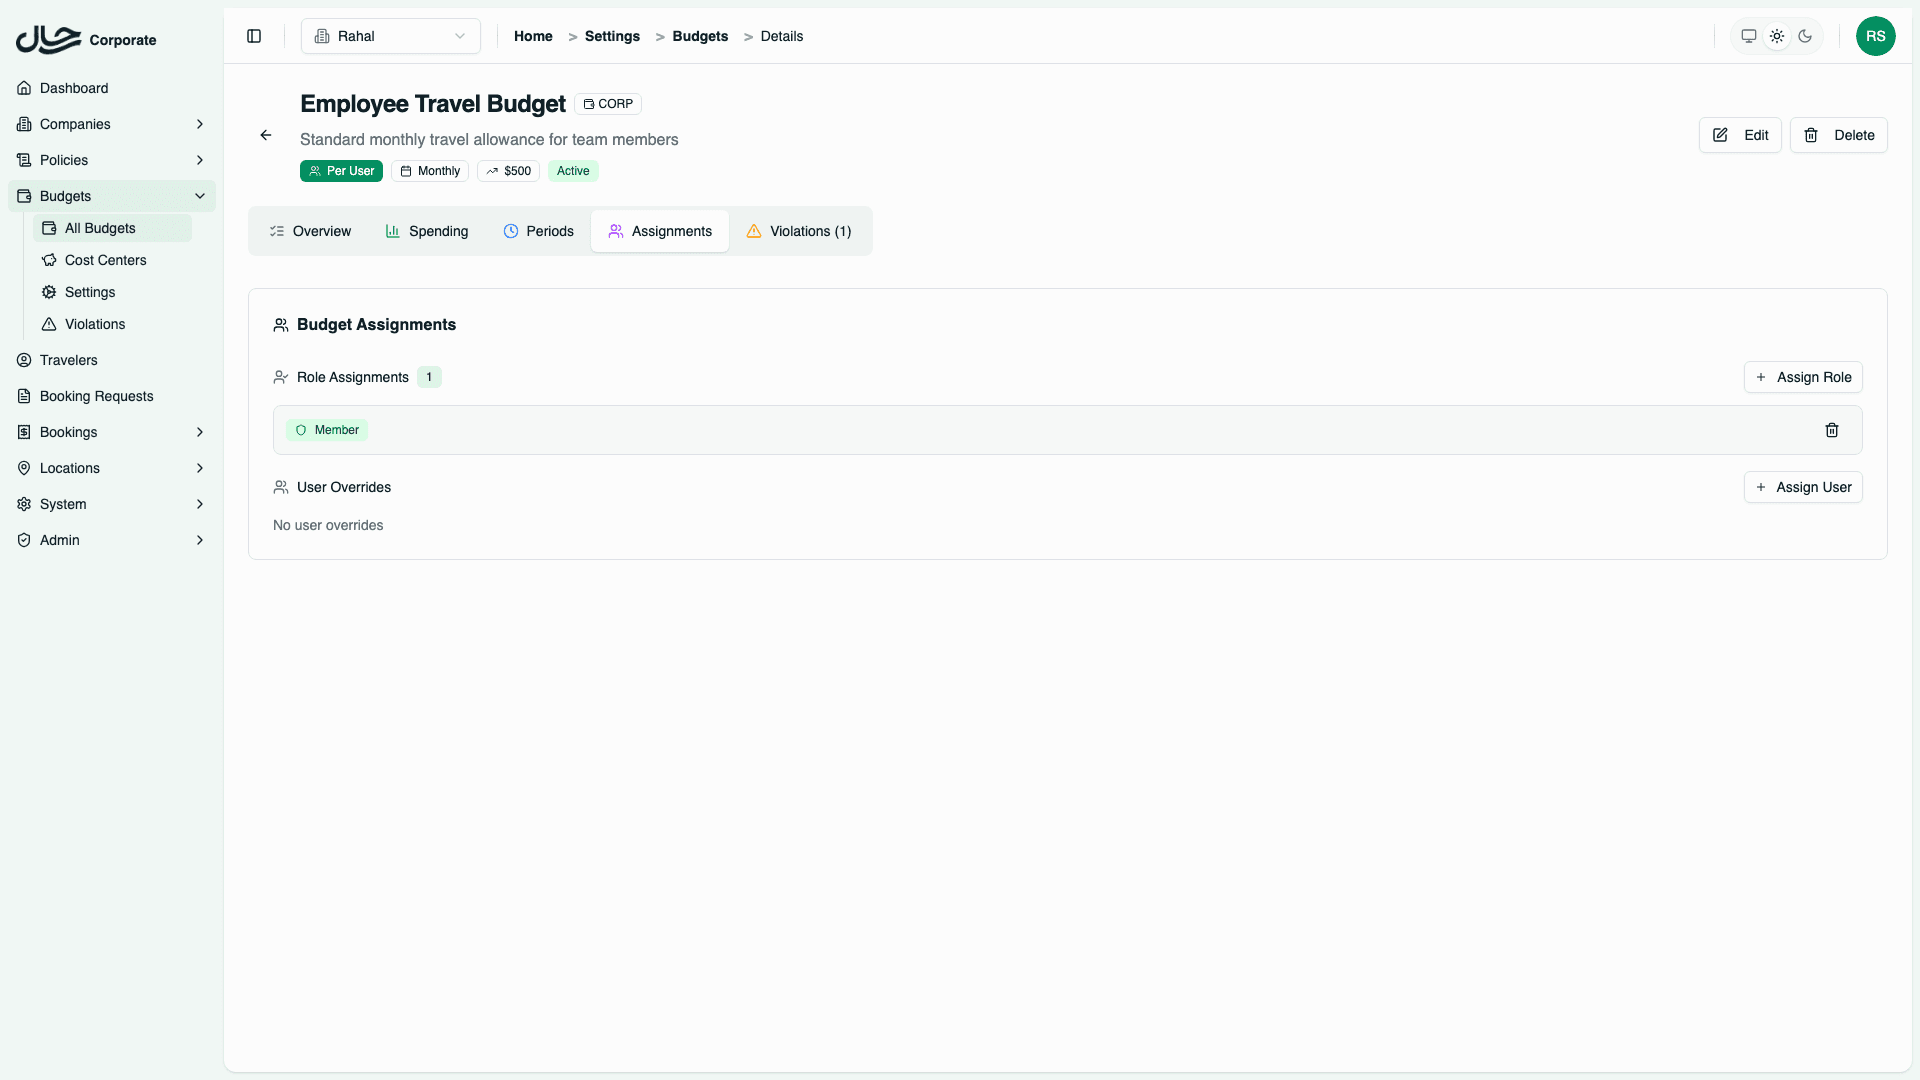Open Budgets from the breadcrumb trail
The image size is (1920, 1080).
click(701, 36)
